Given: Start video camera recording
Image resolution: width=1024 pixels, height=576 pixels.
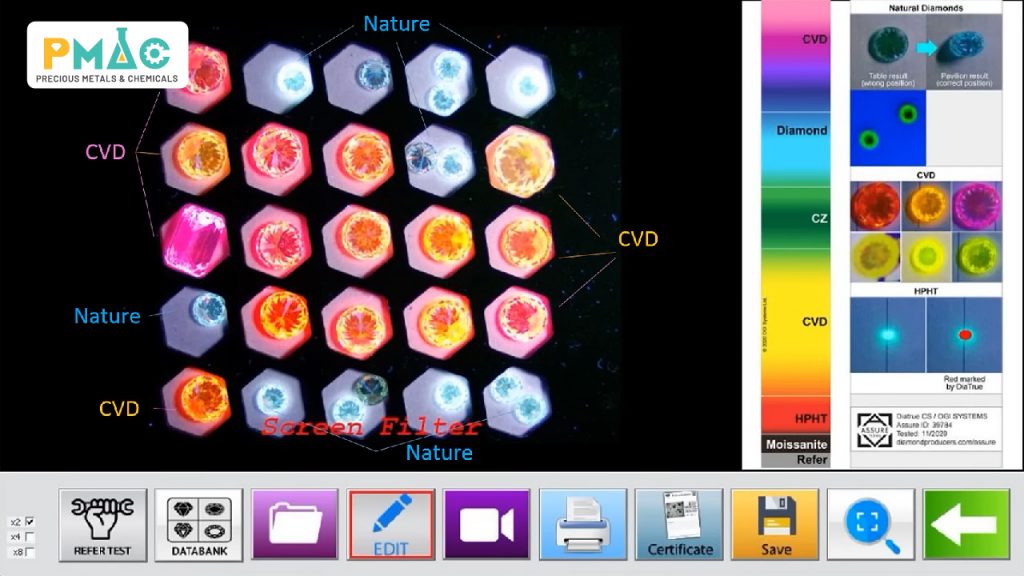Looking at the screenshot, I should 487,523.
